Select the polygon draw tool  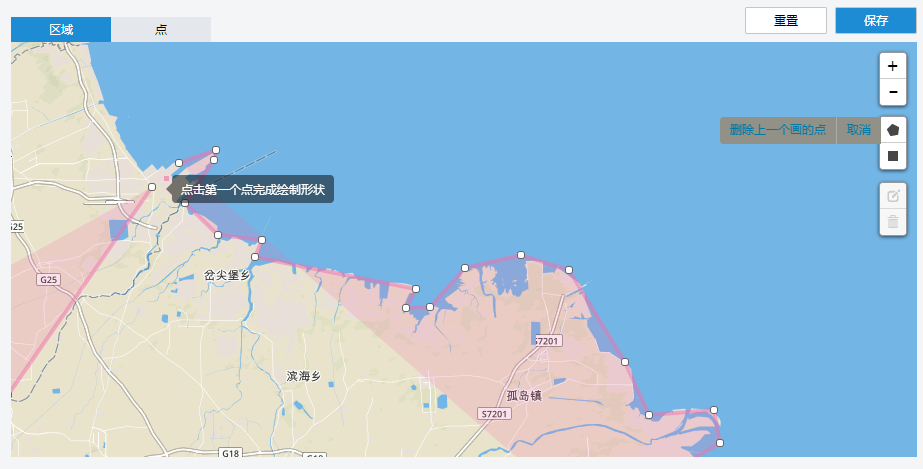892,130
